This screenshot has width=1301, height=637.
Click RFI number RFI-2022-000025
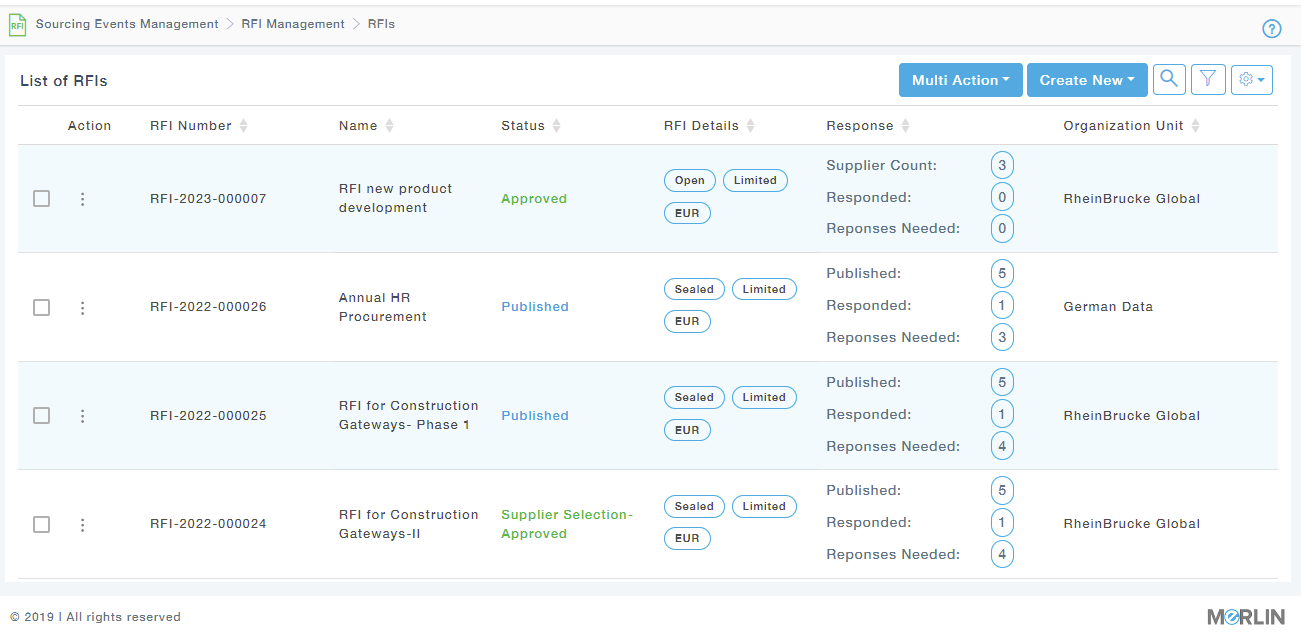click(x=208, y=416)
